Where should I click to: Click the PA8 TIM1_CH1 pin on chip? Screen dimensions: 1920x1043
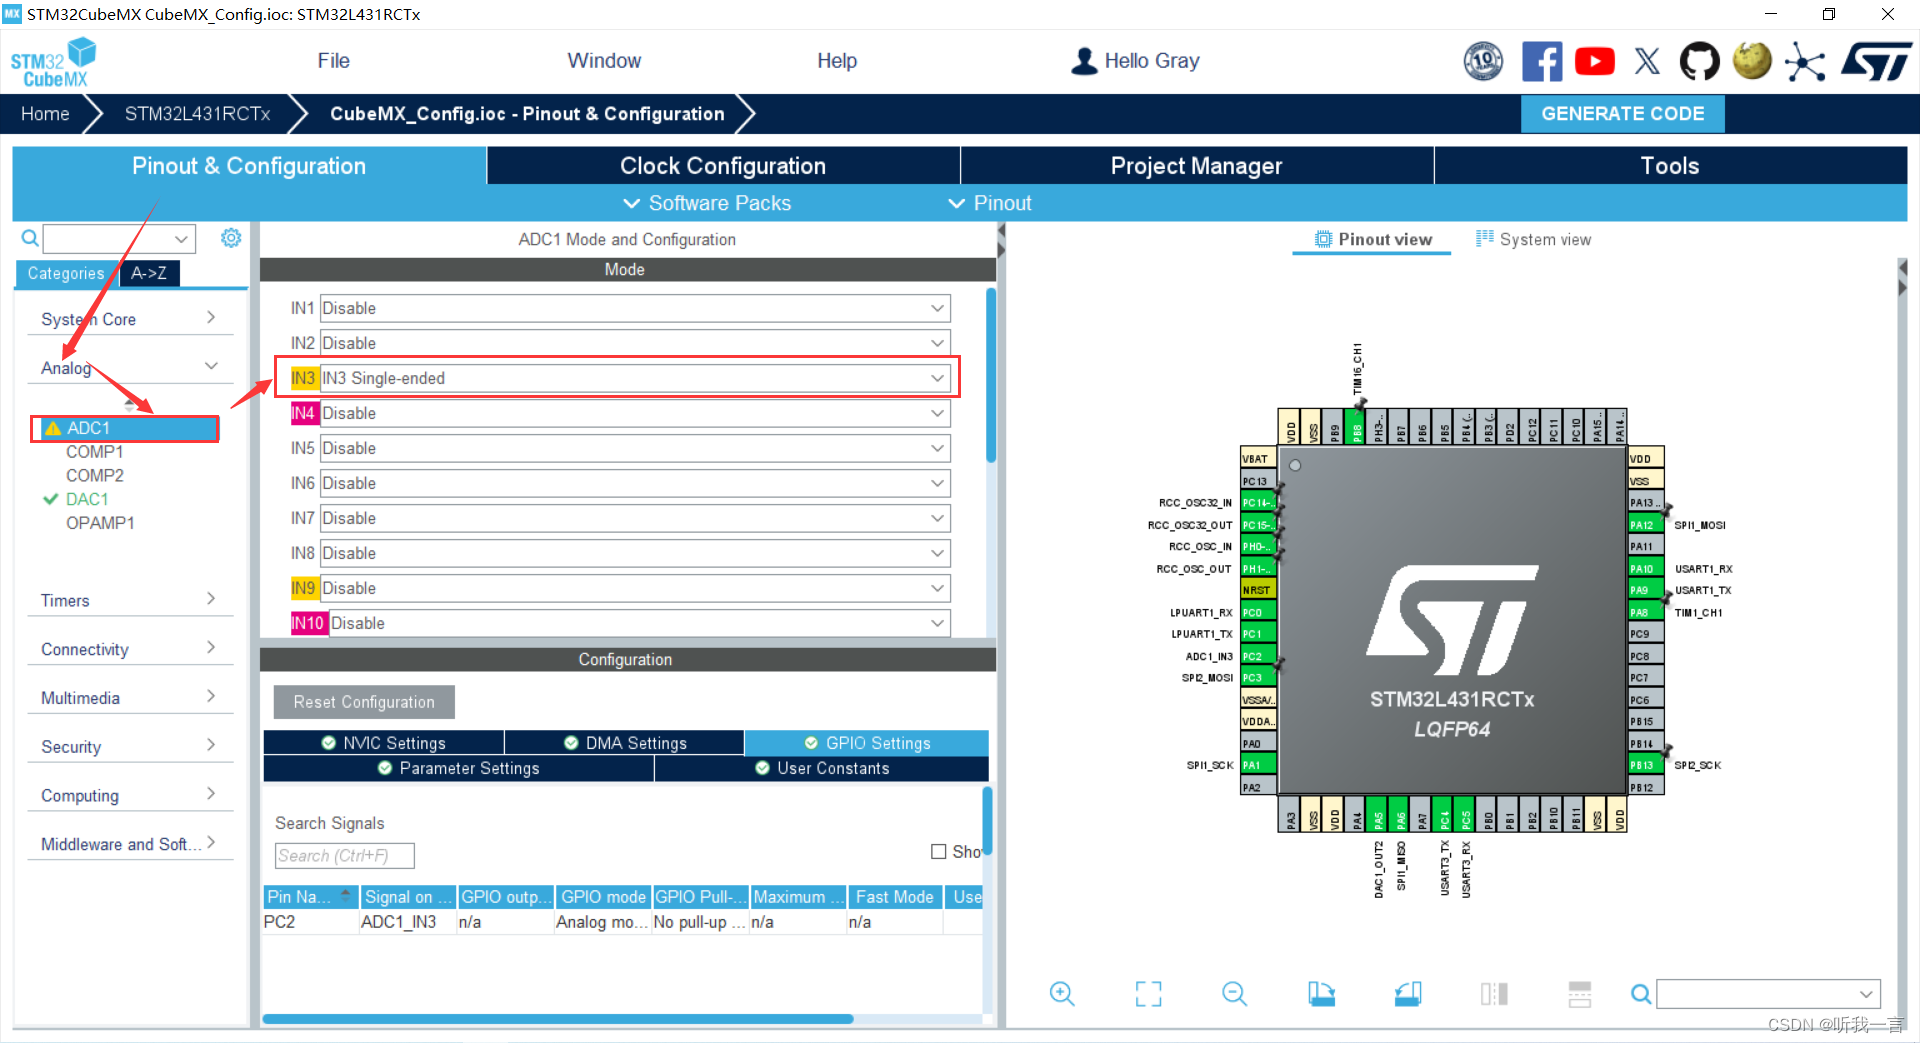[x=1646, y=612]
